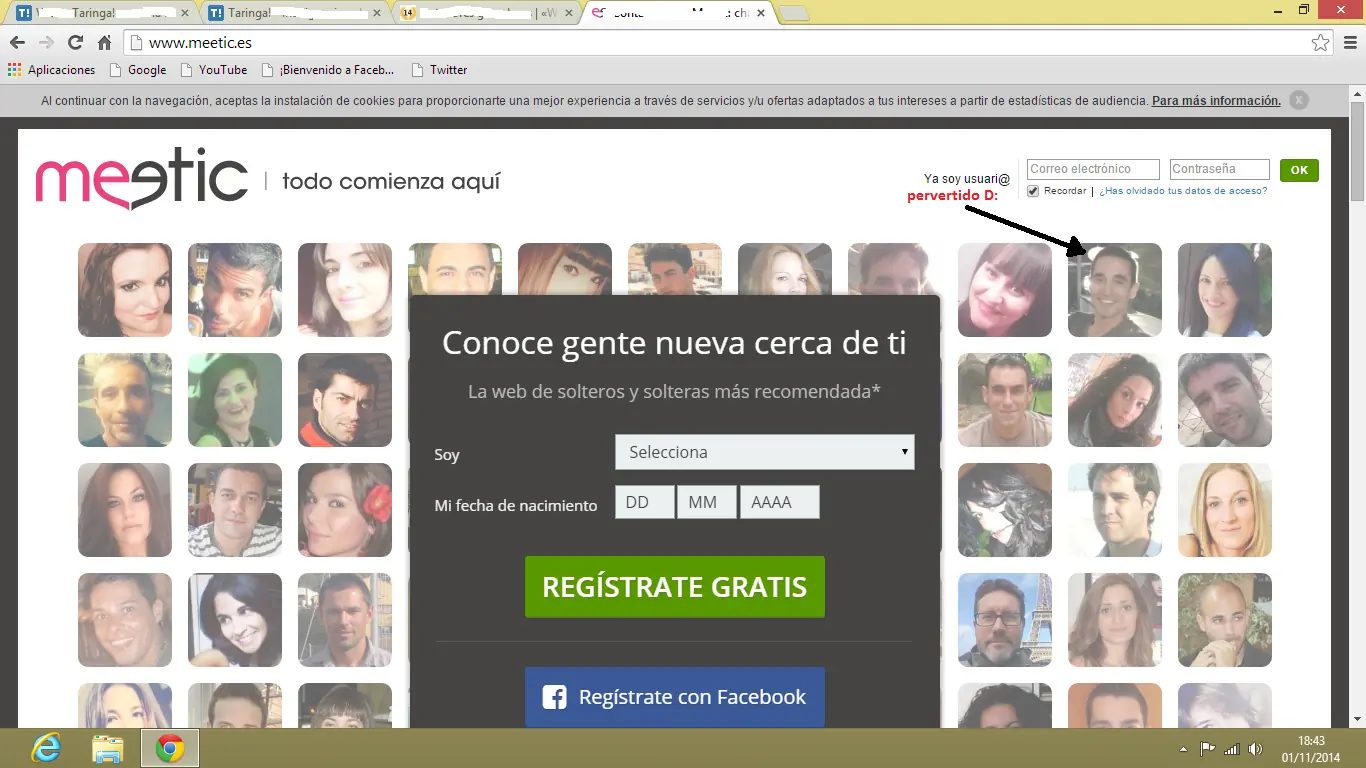Viewport: 1366px width, 768px height.
Task: Bookmark page with star icon
Action: tap(1321, 43)
